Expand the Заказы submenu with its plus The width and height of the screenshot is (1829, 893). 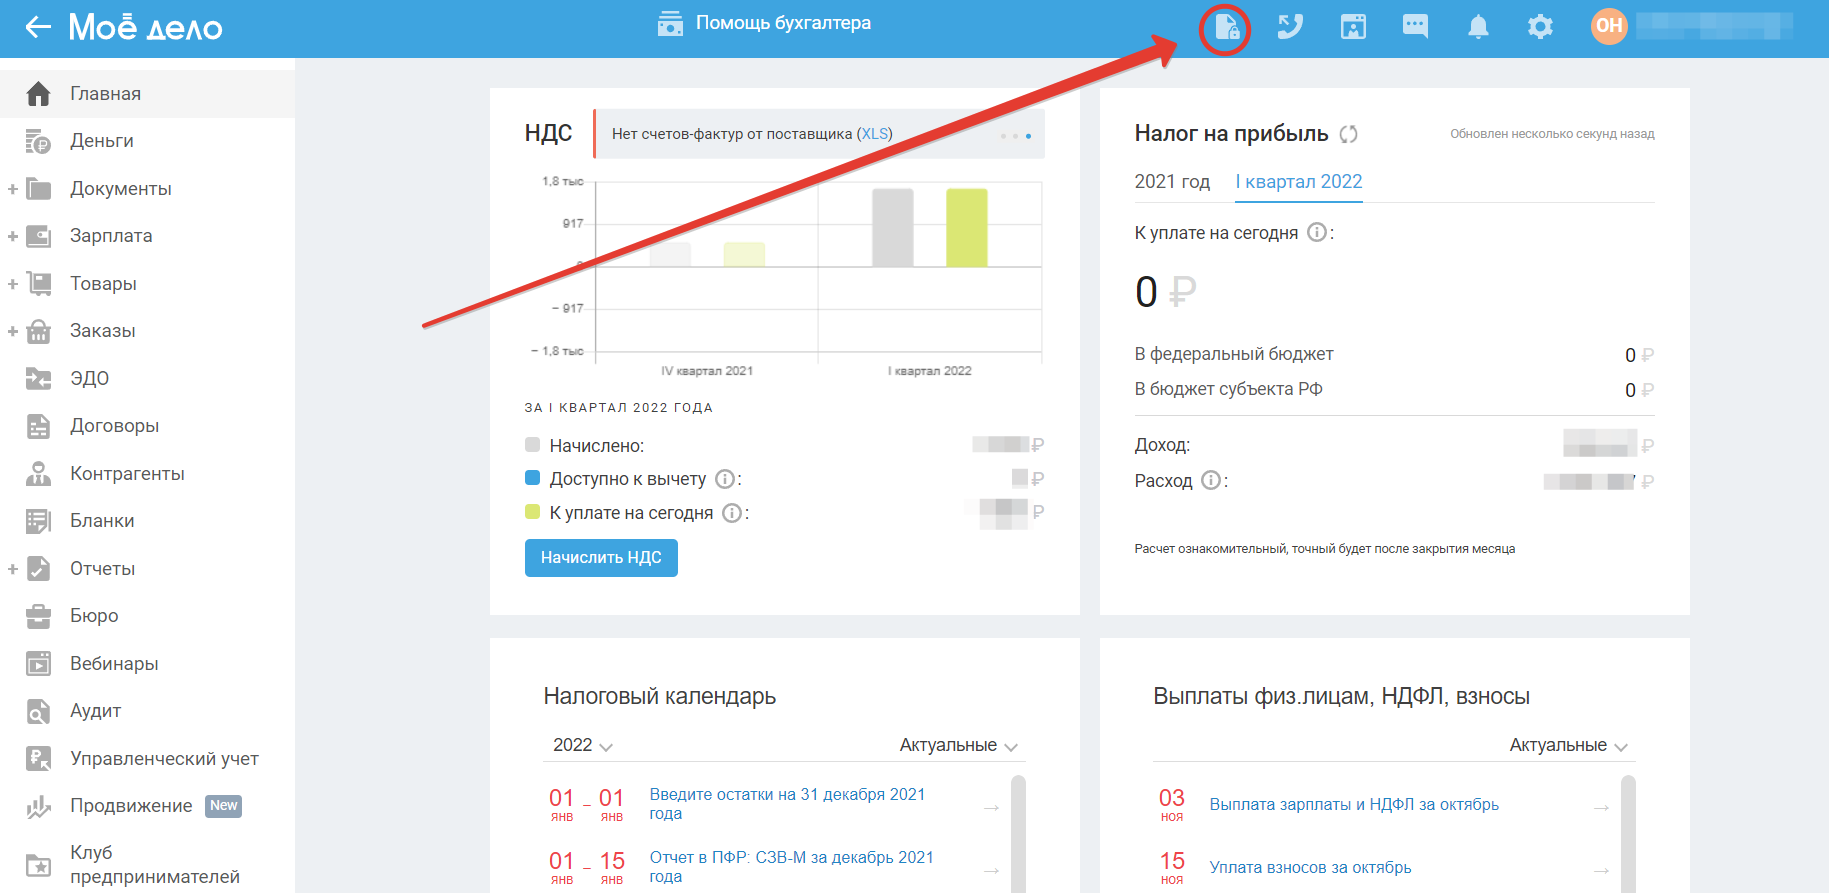pos(13,331)
